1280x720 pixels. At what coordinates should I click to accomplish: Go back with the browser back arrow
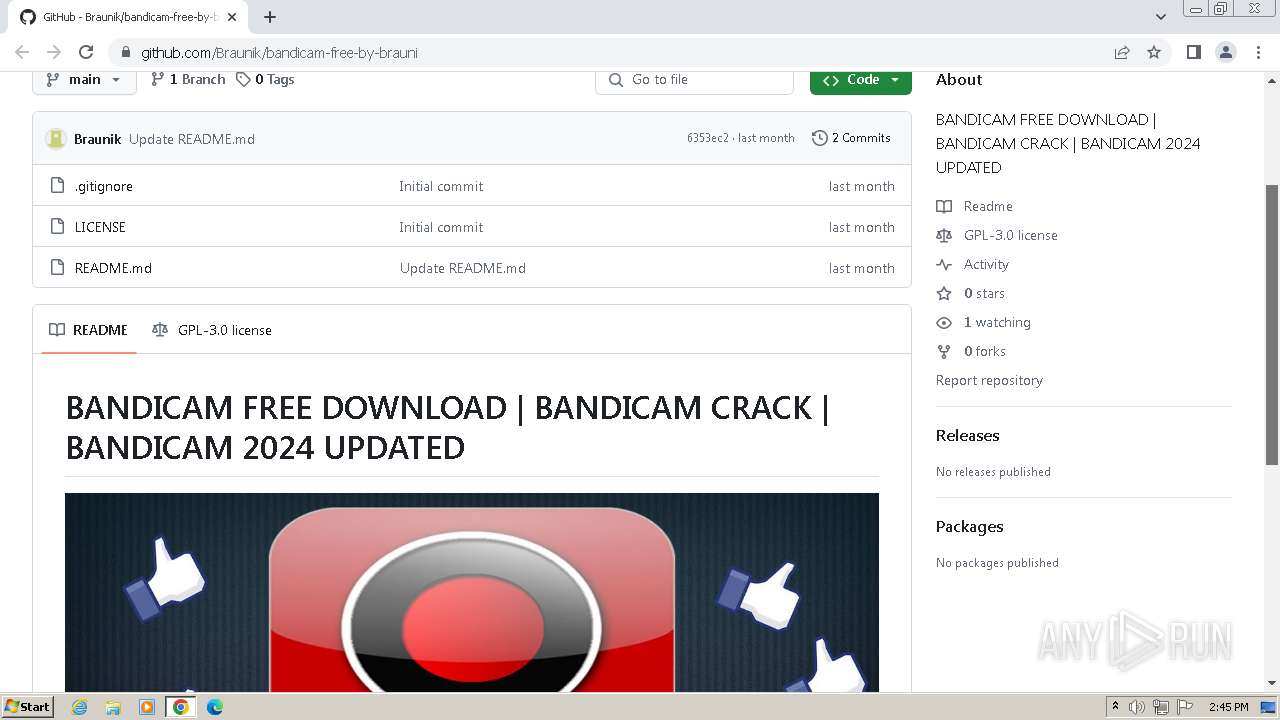(22, 52)
